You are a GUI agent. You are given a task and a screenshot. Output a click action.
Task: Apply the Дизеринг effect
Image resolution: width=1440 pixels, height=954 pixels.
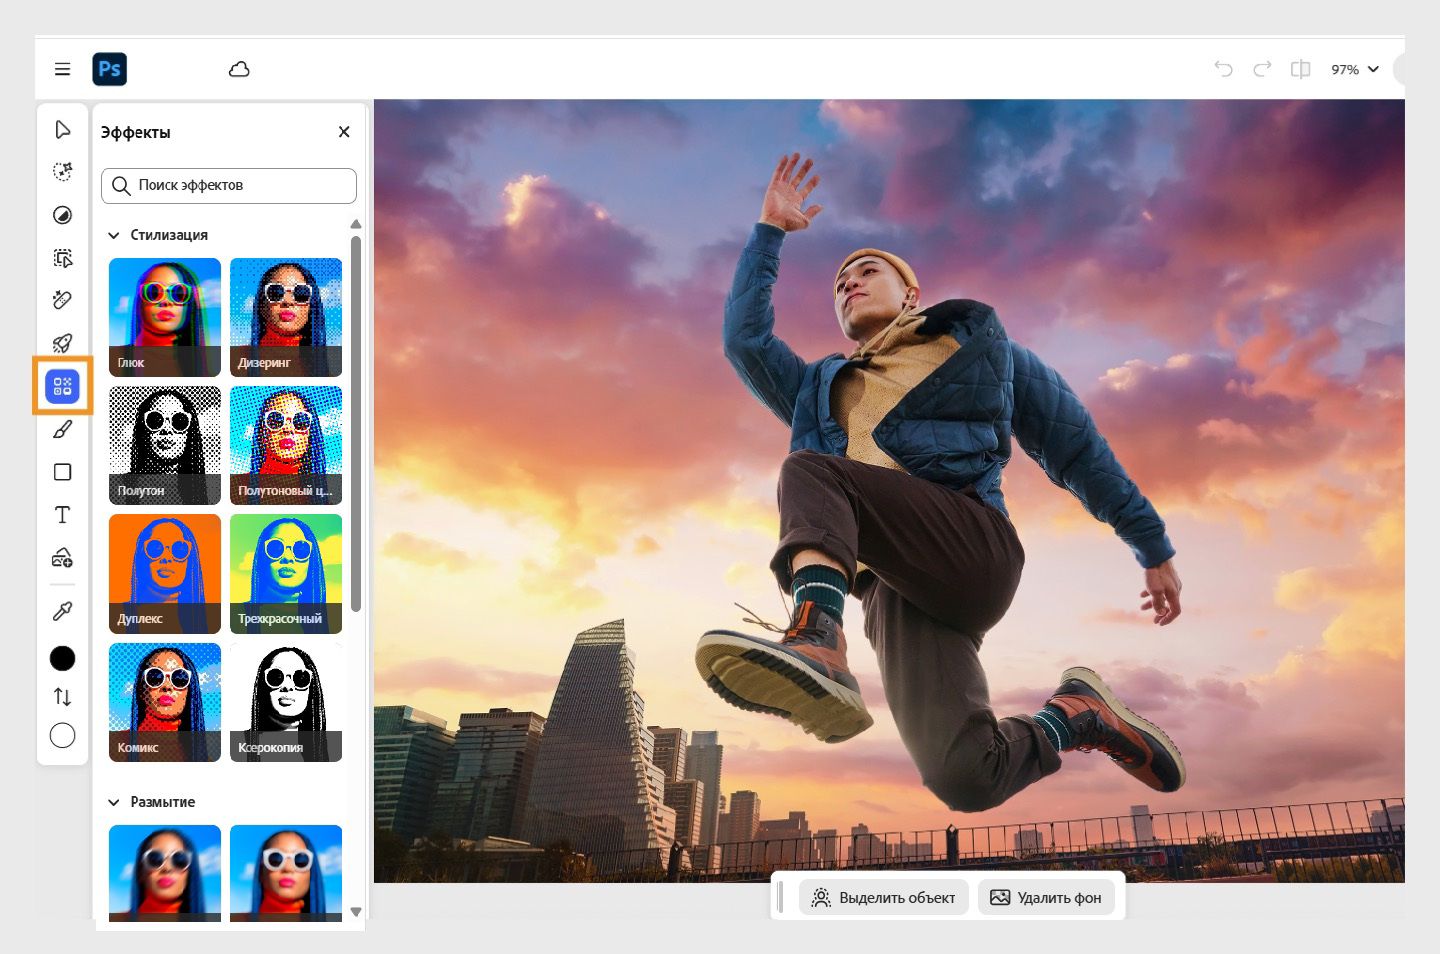[286, 317]
